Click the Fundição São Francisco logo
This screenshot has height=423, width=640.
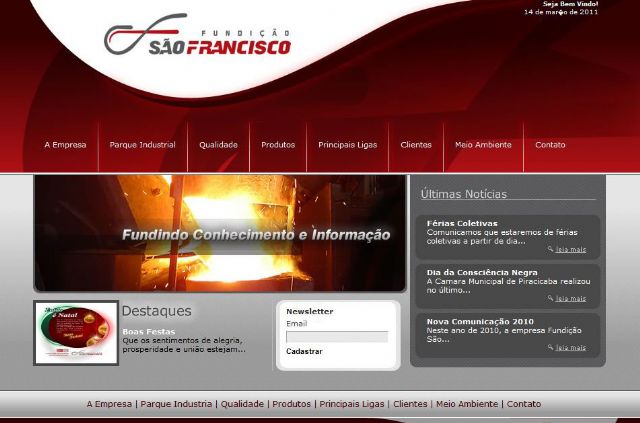click(x=197, y=37)
